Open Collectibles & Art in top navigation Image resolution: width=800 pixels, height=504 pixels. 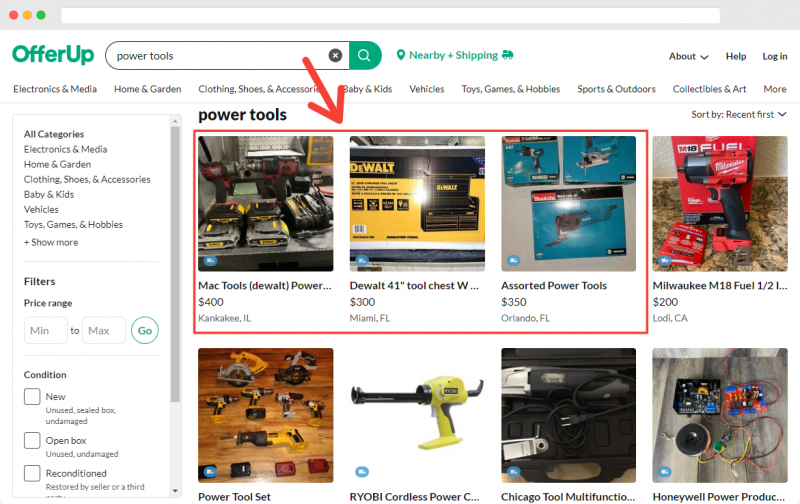[709, 89]
